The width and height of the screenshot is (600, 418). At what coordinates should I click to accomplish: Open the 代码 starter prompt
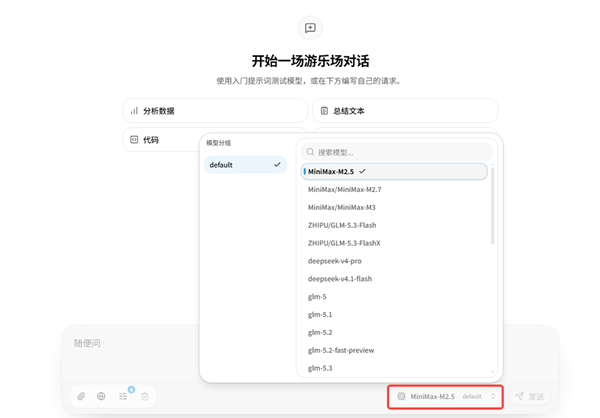click(x=161, y=140)
